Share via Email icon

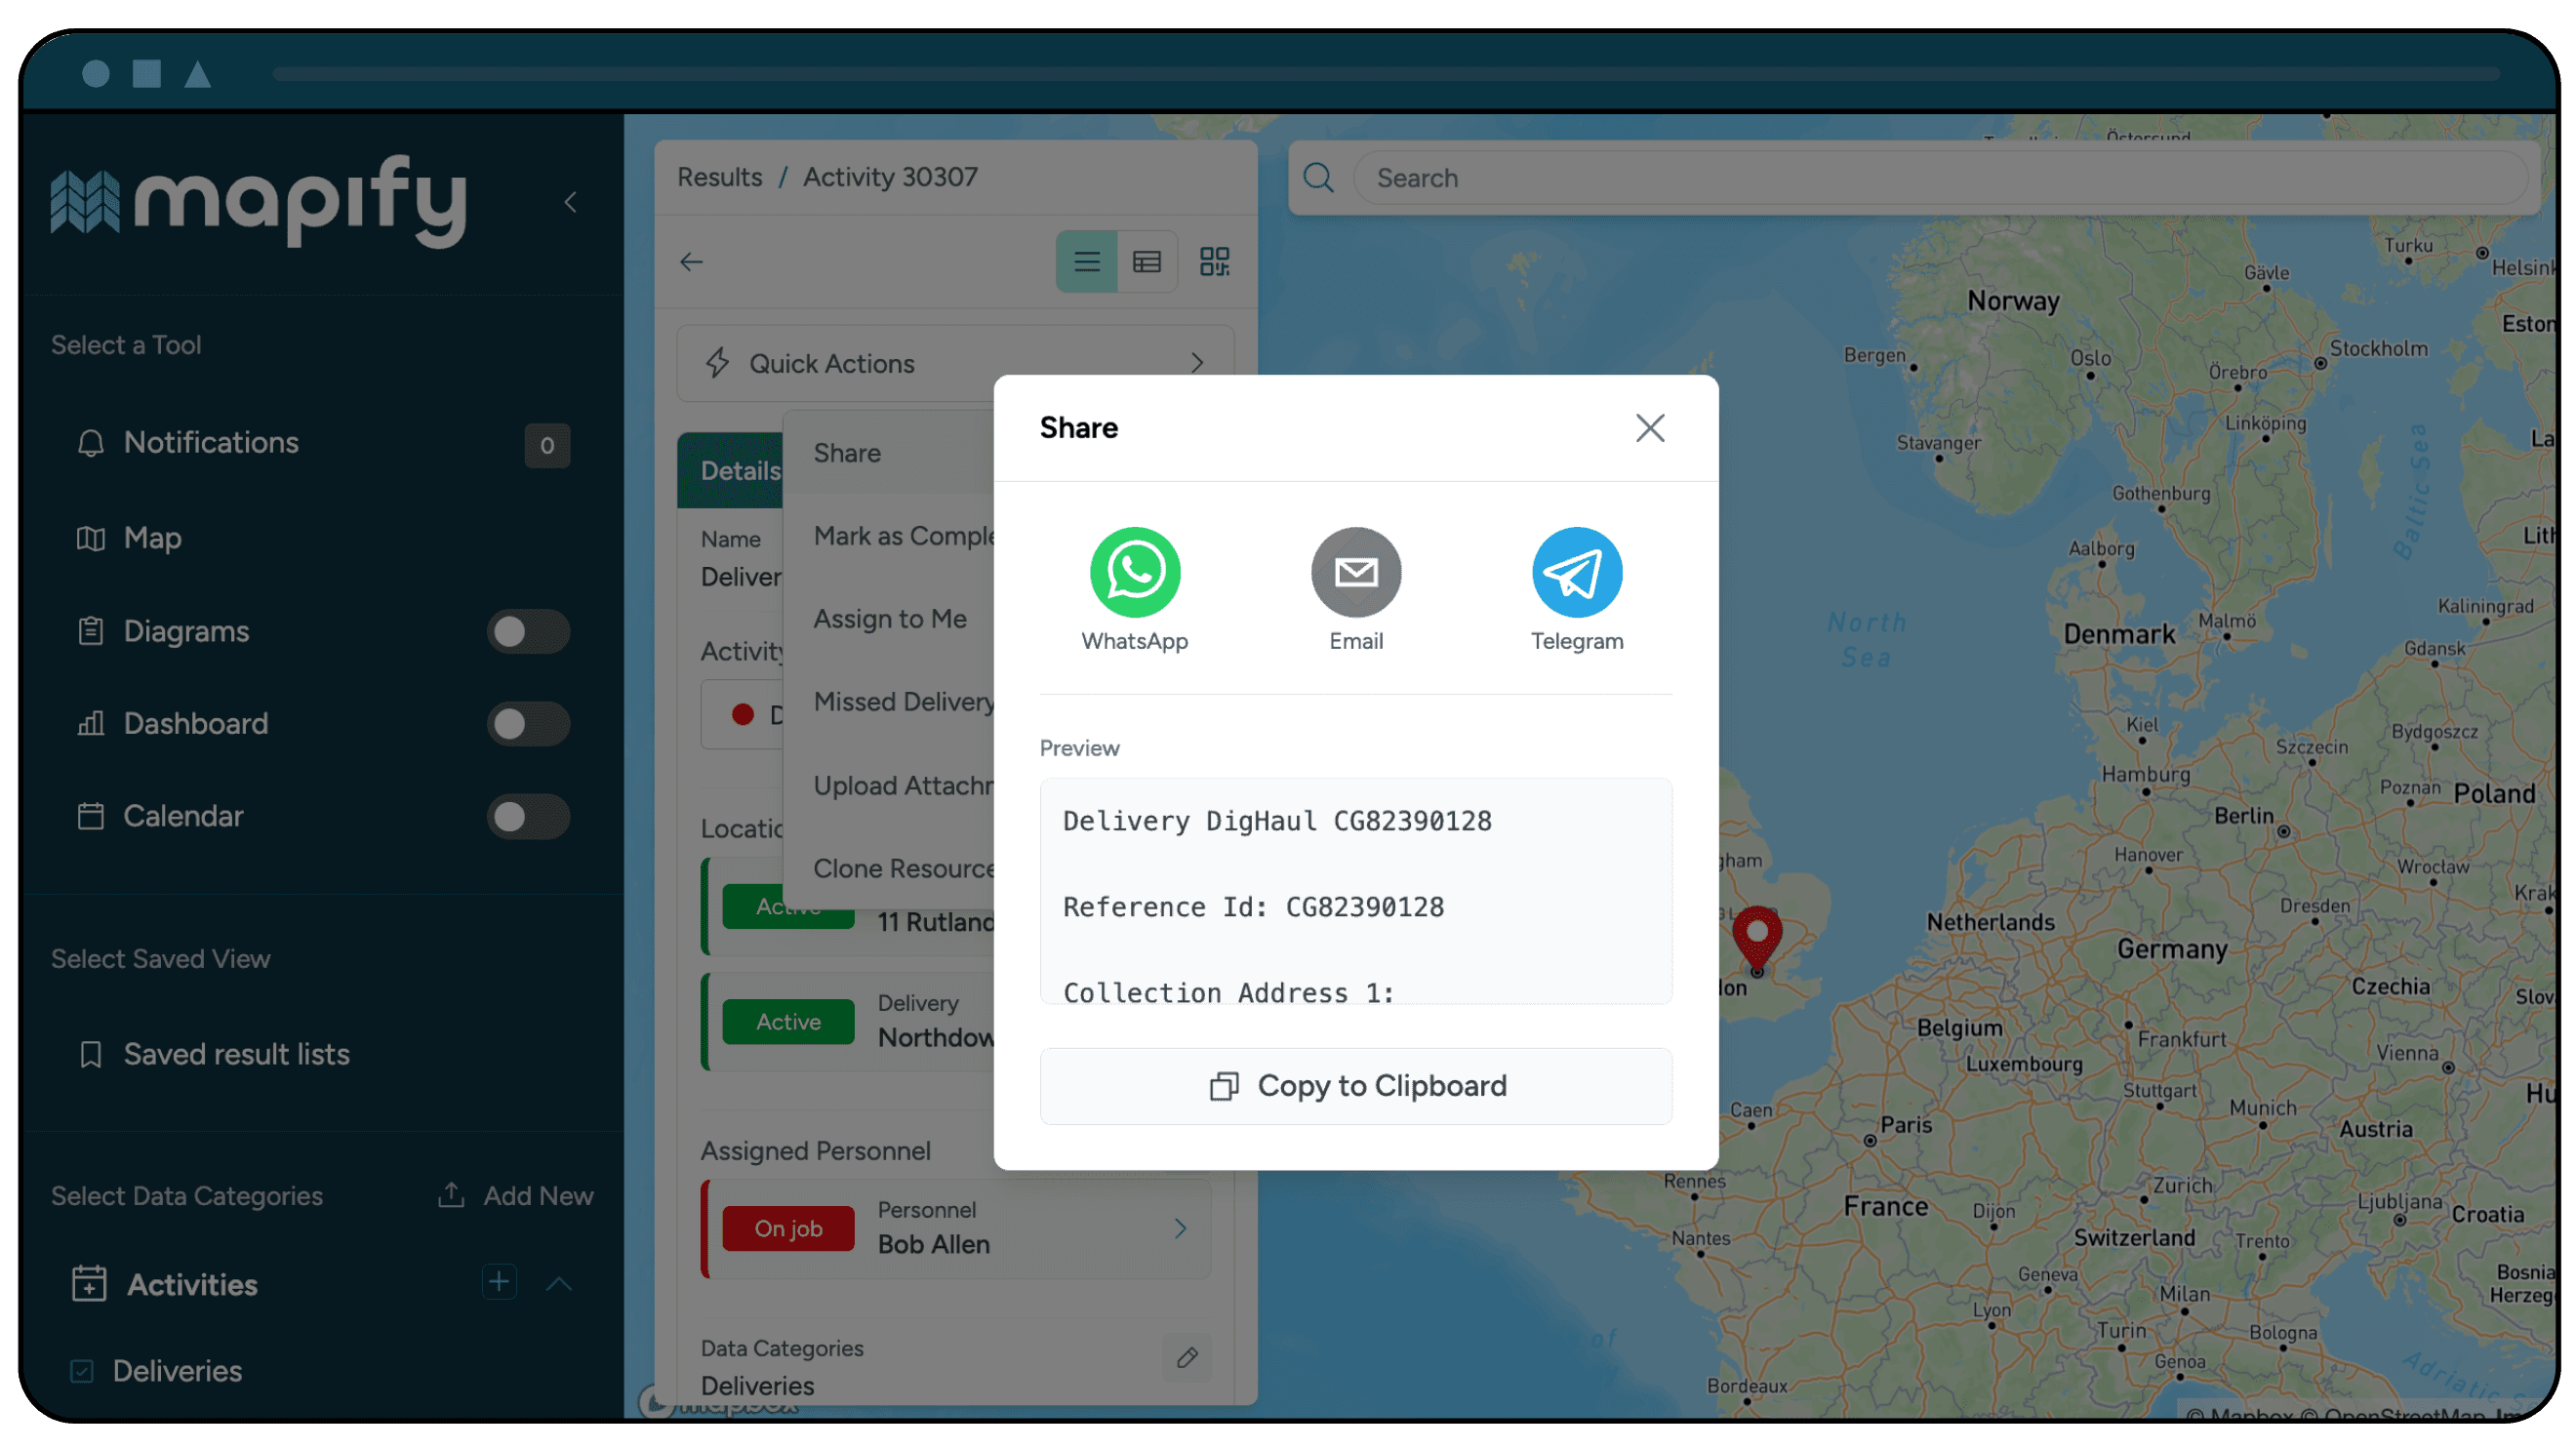1355,572
